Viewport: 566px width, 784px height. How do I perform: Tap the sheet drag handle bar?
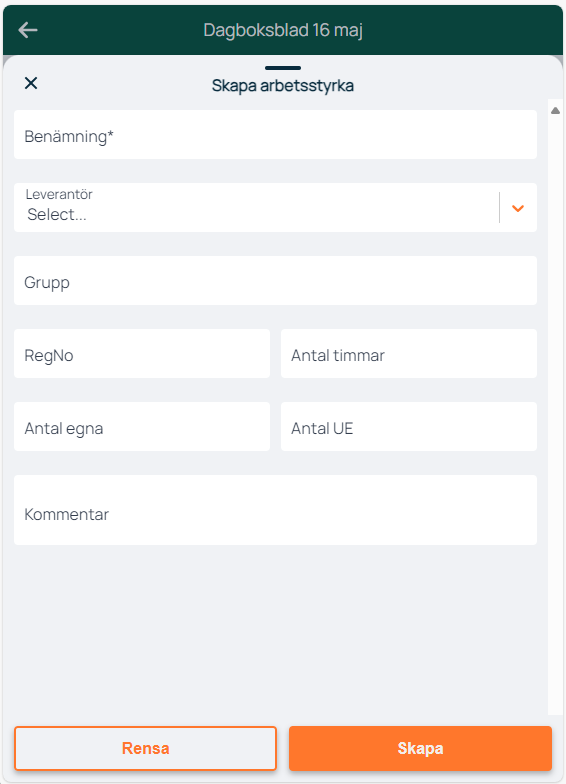click(x=283, y=68)
